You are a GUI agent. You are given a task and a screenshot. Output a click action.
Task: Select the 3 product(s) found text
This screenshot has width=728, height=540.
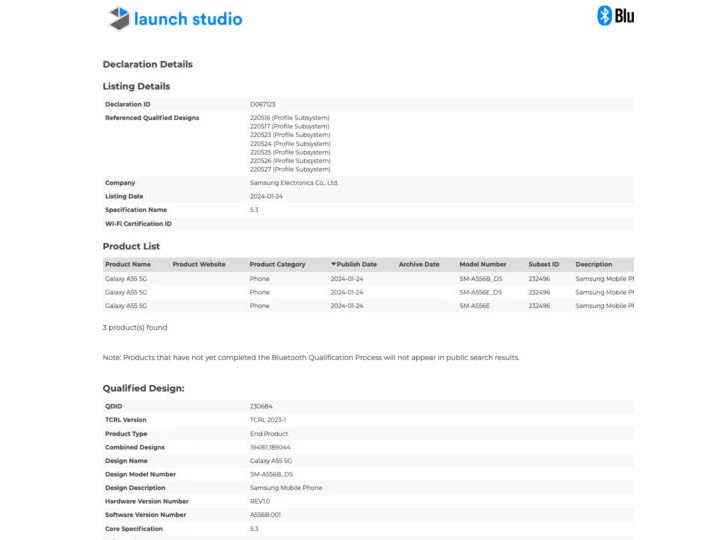click(135, 327)
